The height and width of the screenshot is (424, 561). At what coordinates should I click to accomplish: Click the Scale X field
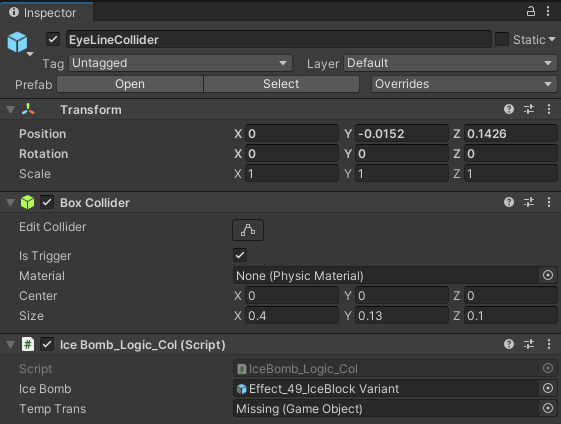292,174
